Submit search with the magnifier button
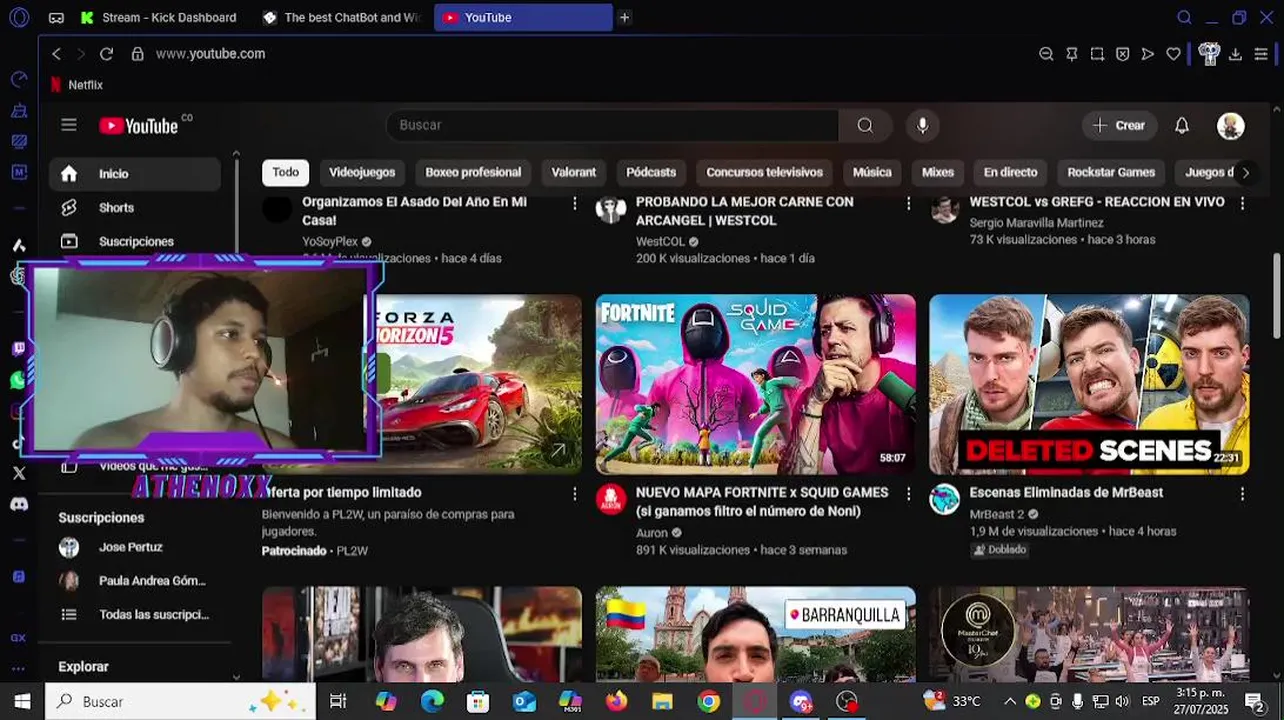This screenshot has width=1284, height=720. click(x=865, y=125)
